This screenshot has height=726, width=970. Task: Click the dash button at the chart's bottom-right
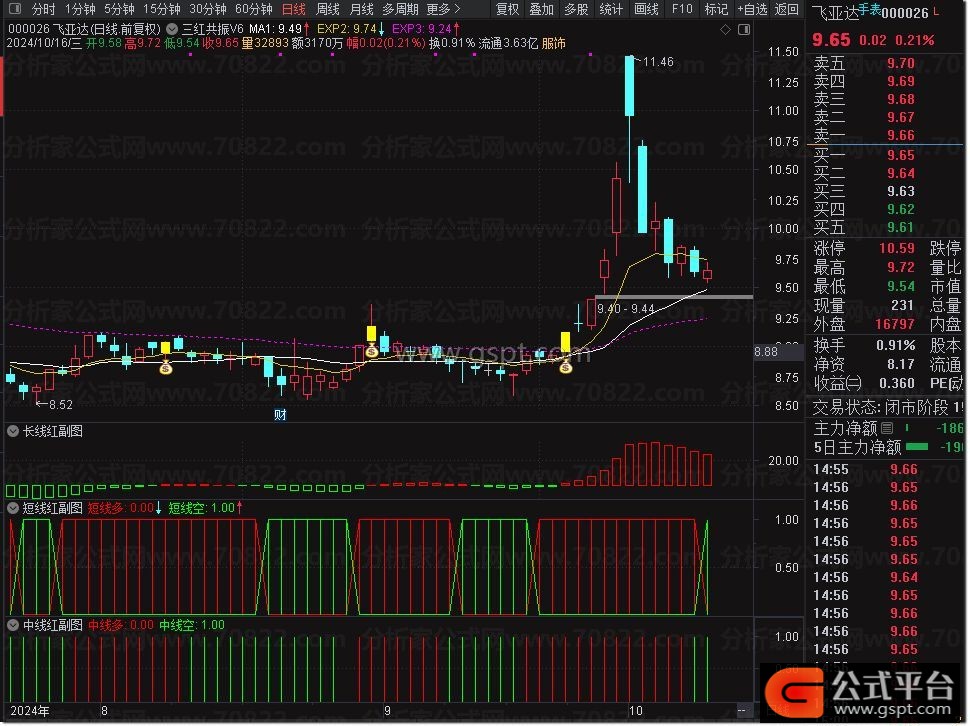pyautogui.click(x=742, y=710)
